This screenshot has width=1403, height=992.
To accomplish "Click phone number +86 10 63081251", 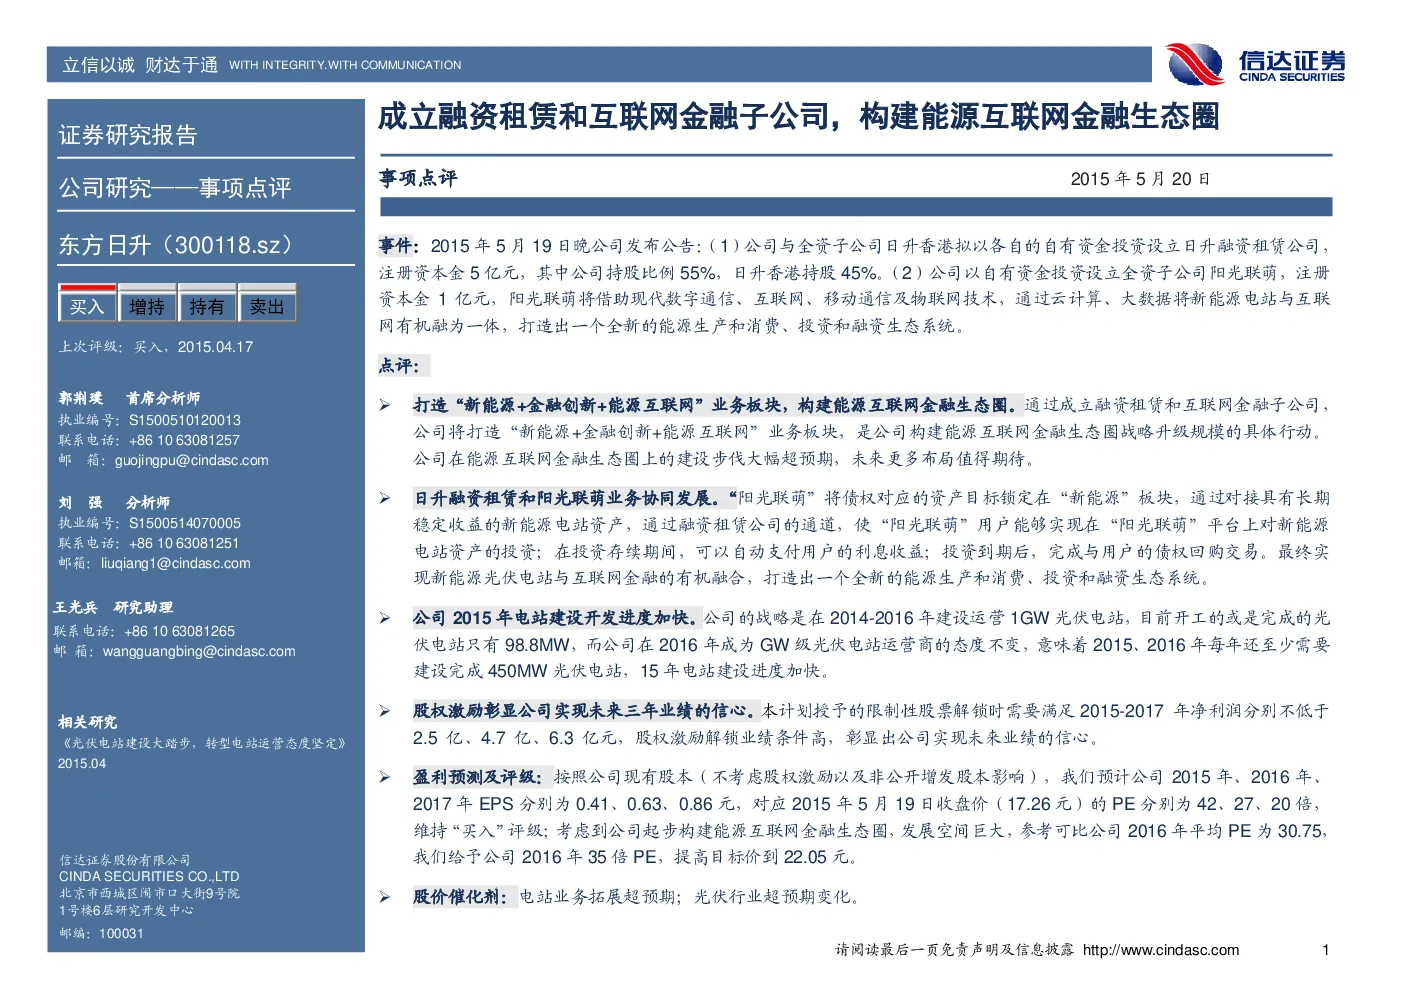I will tap(184, 543).
